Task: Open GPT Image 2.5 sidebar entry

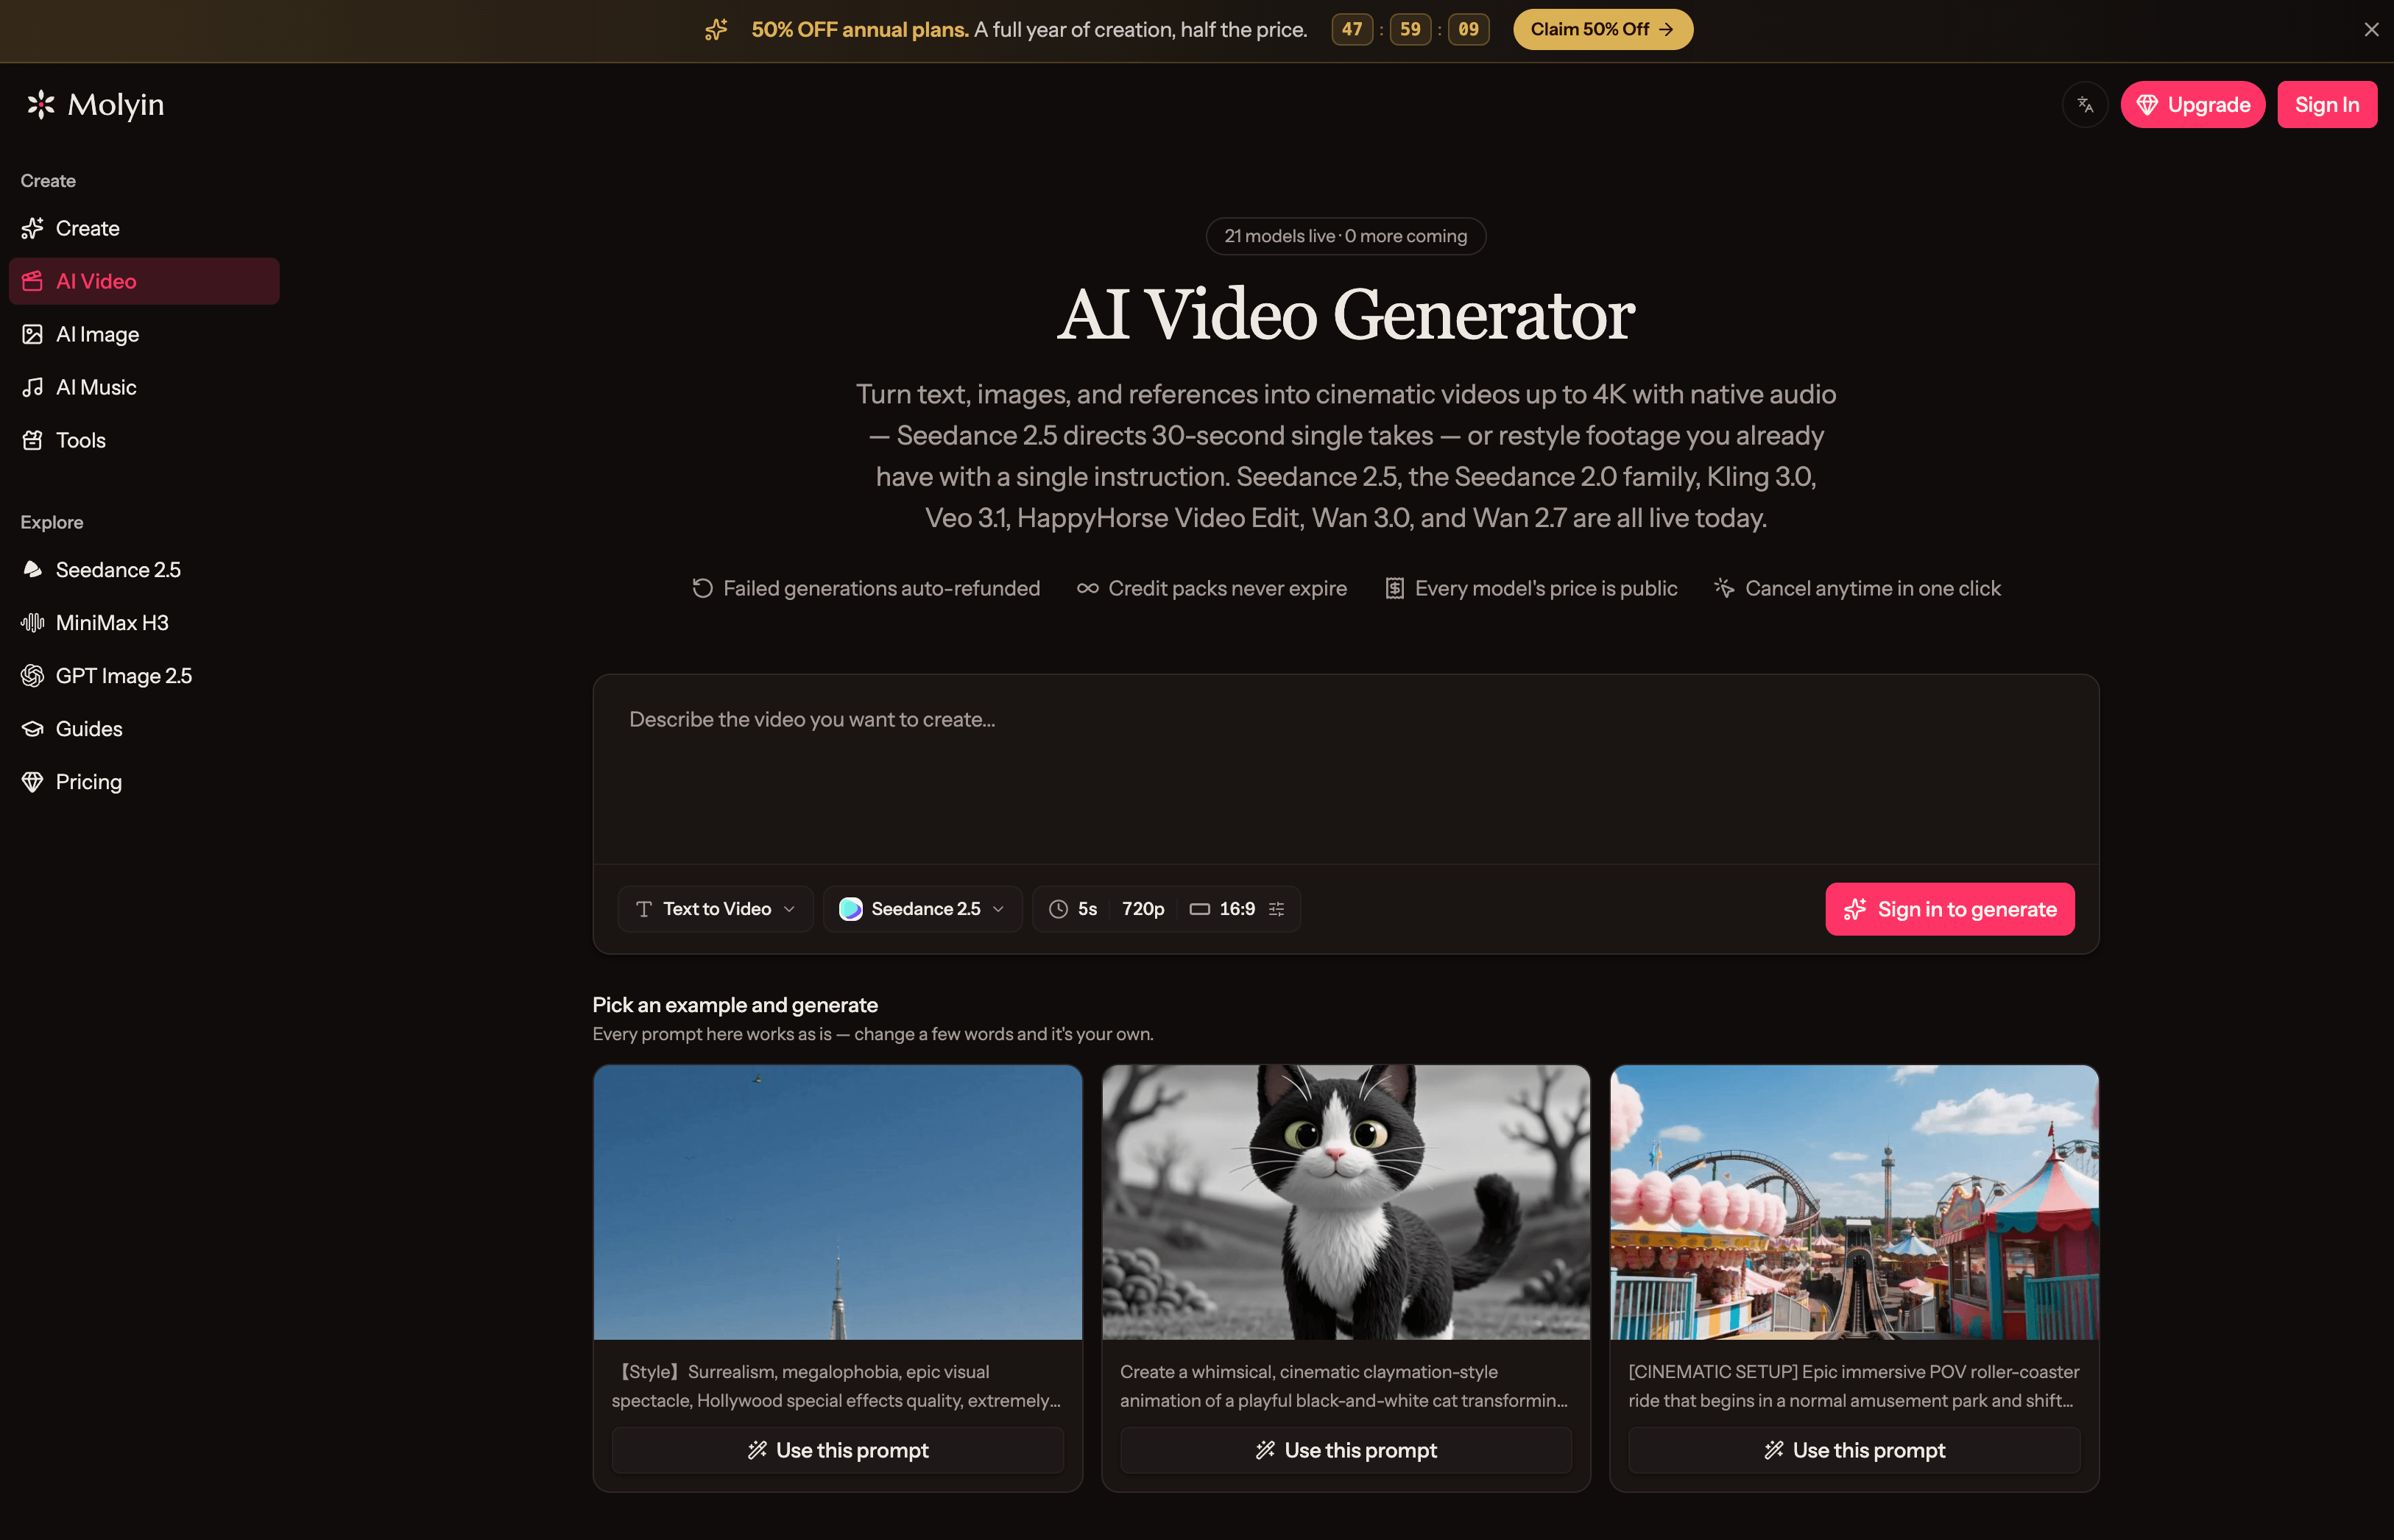Action: [x=144, y=675]
